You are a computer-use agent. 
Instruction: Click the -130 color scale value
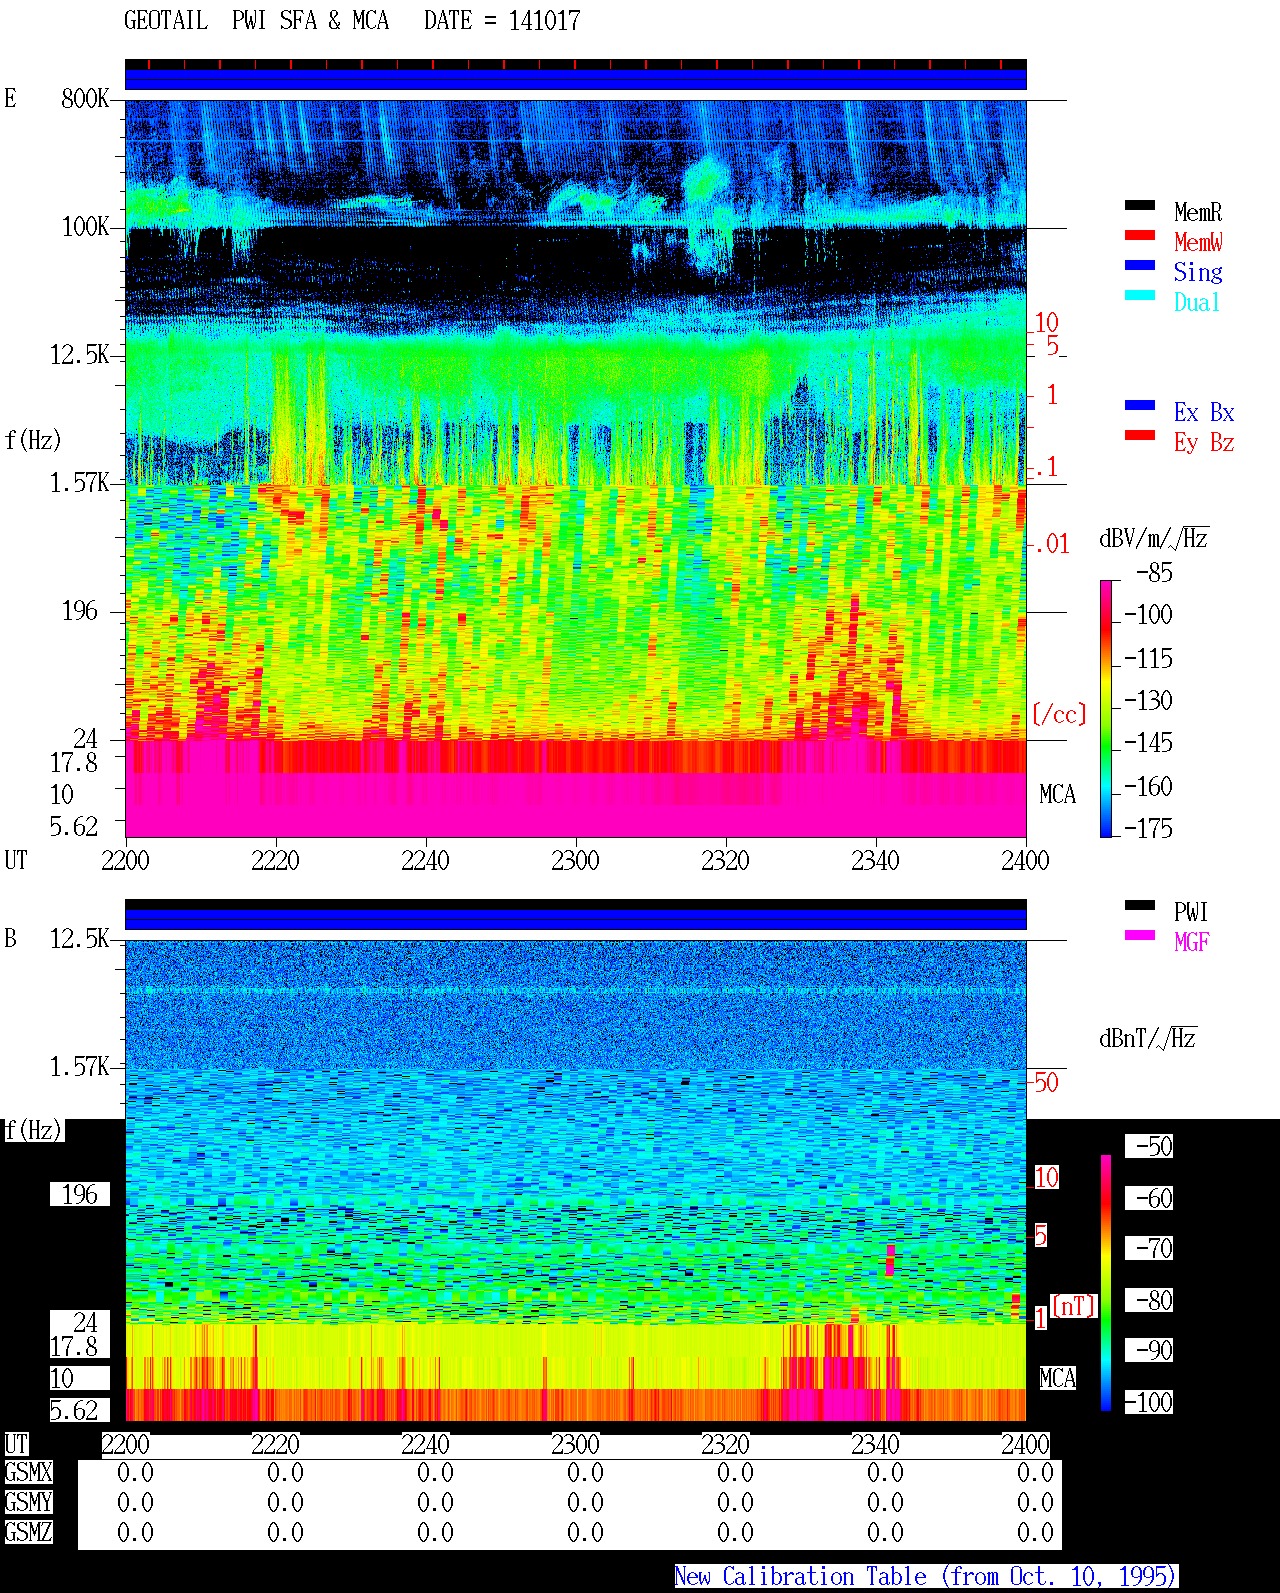click(x=1148, y=700)
